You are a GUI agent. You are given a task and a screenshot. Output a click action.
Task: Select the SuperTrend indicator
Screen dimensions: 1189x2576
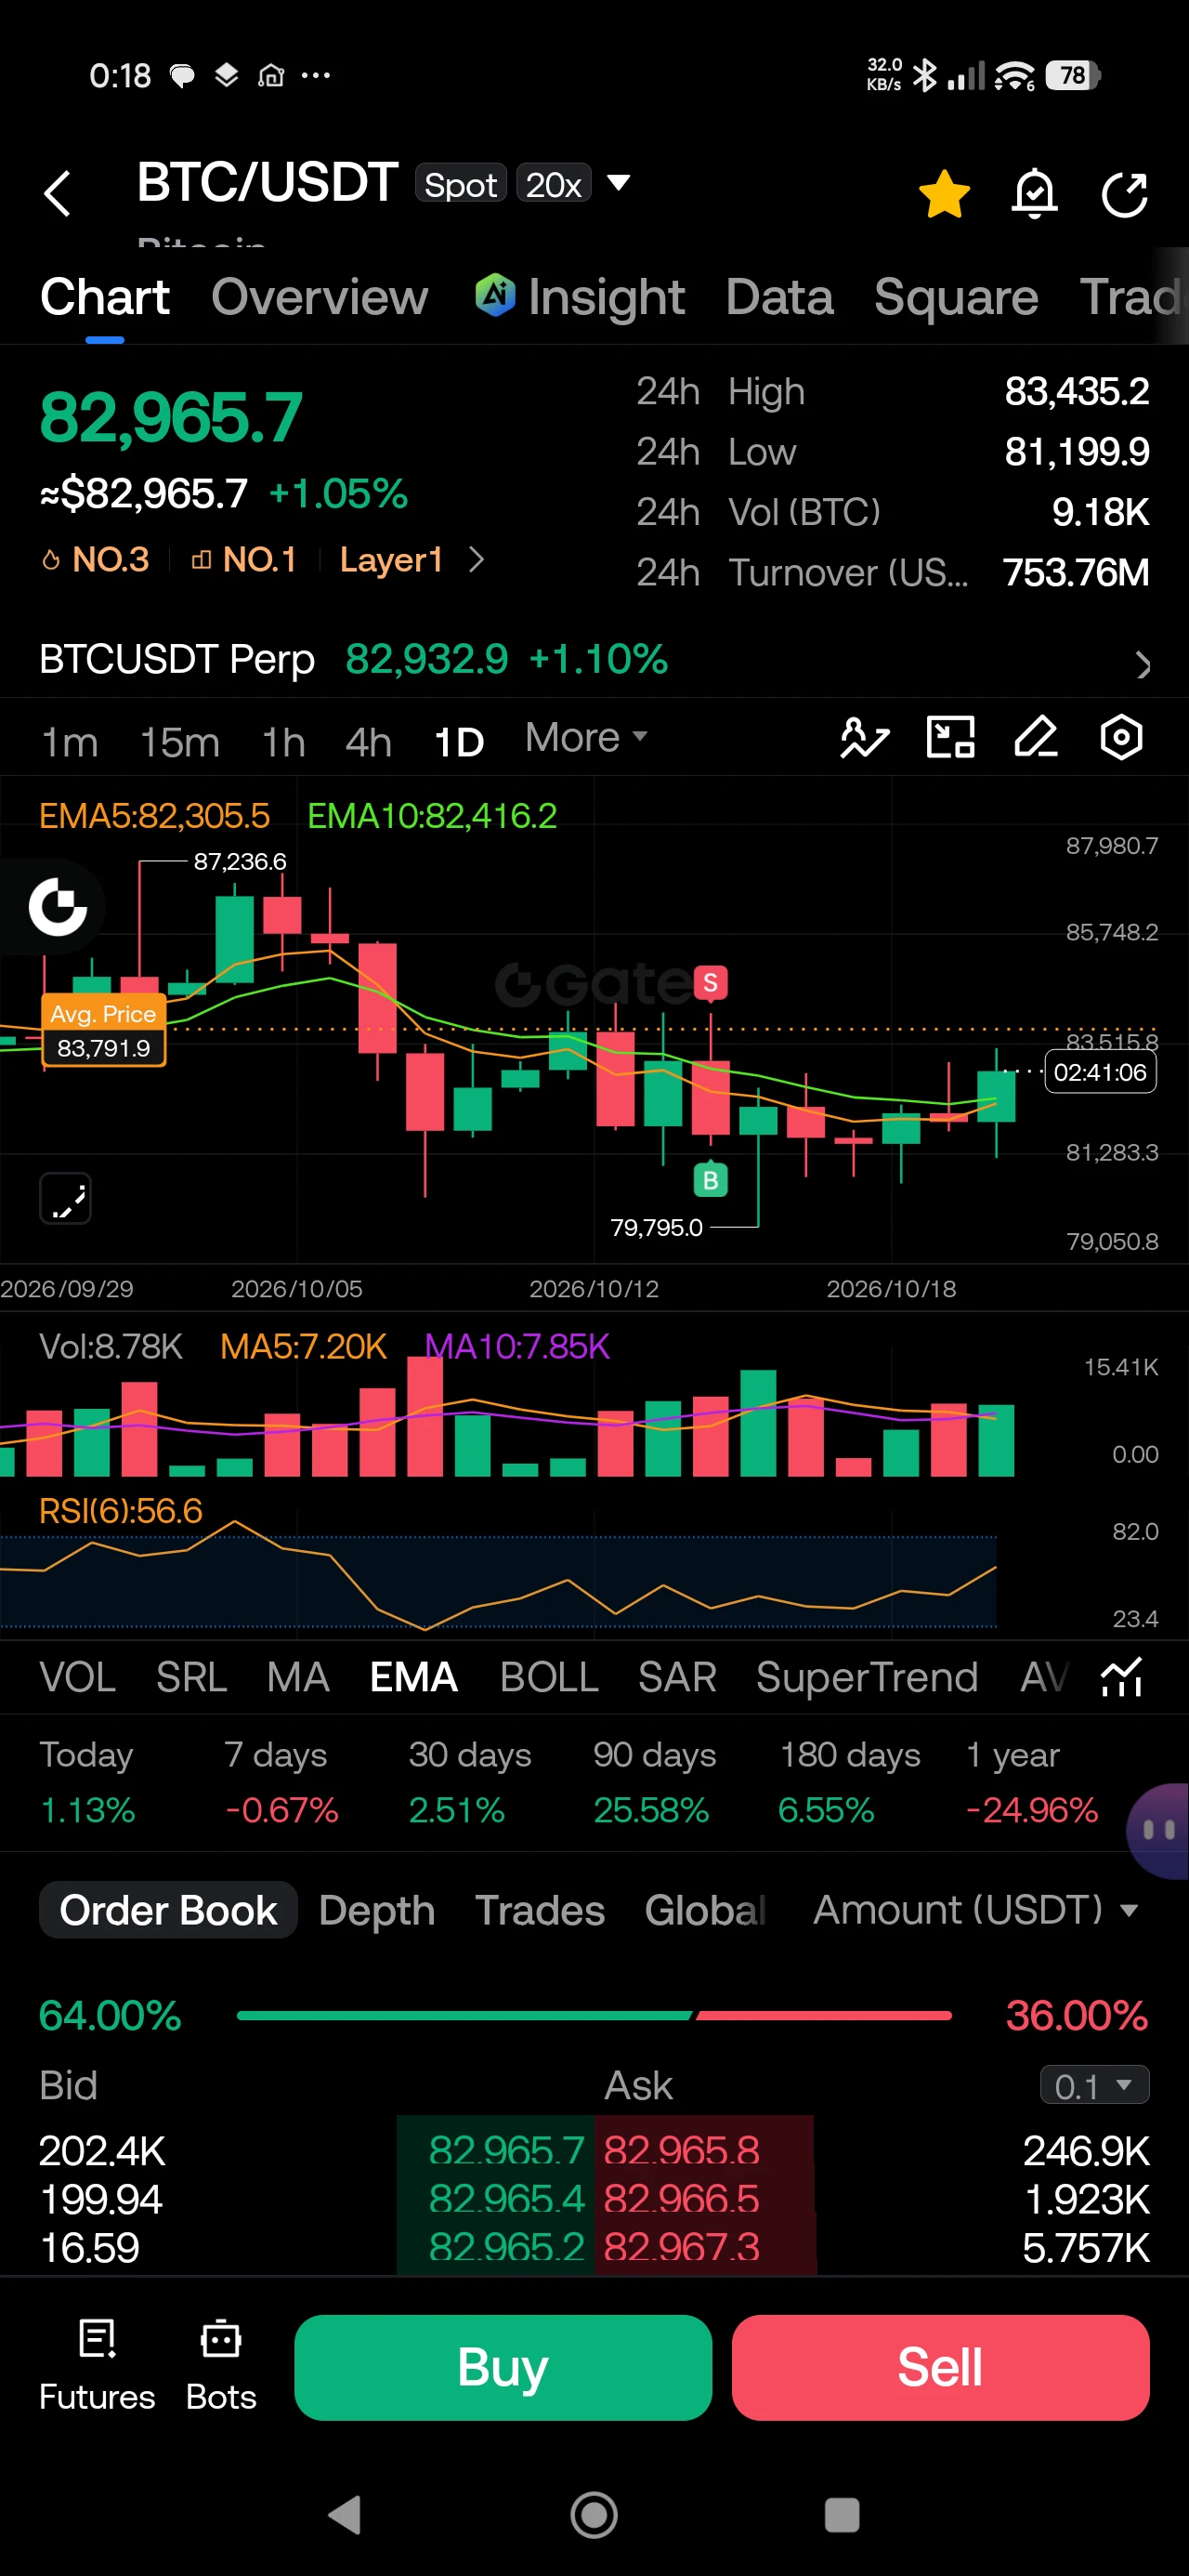[867, 1678]
